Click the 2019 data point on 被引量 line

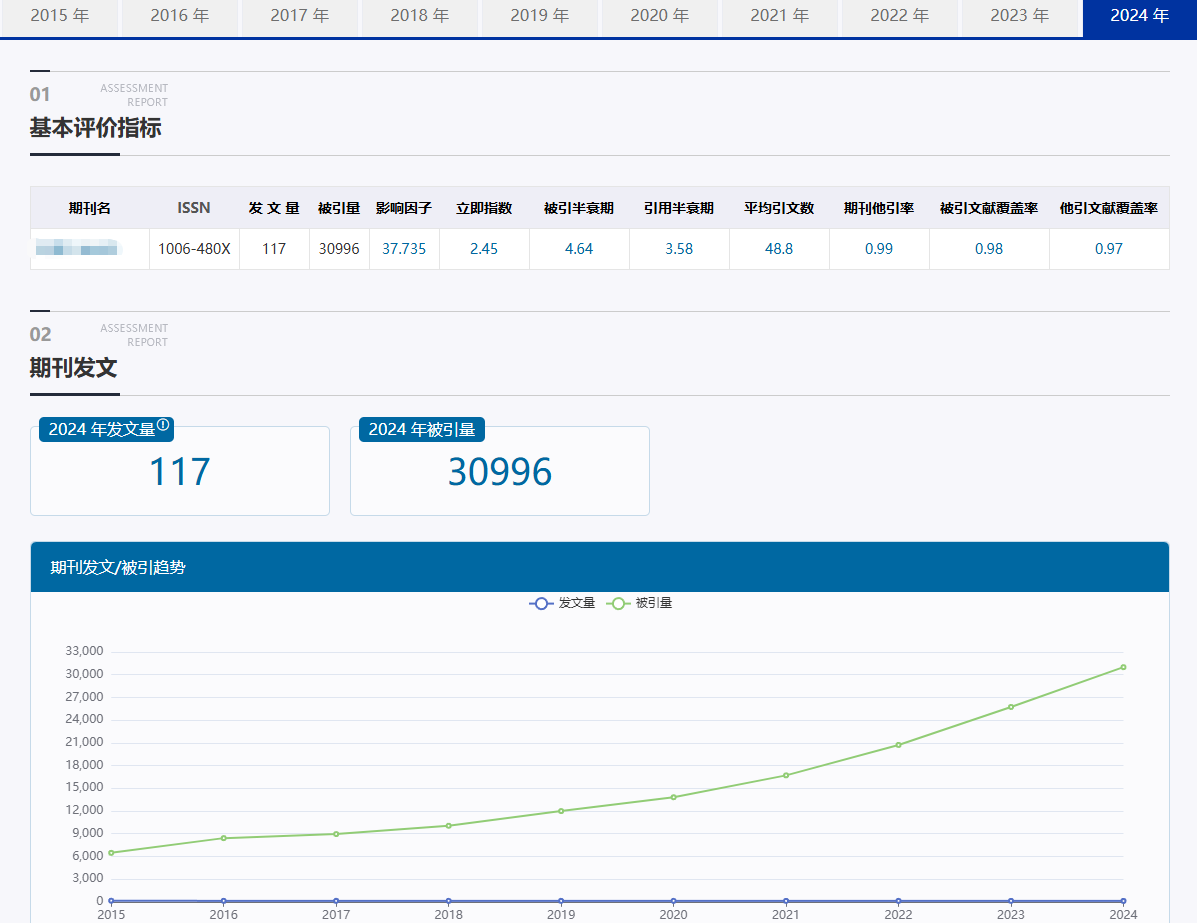[x=561, y=811]
